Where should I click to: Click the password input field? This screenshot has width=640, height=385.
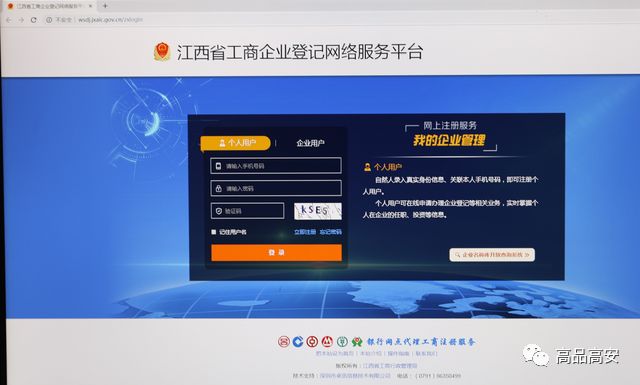[x=276, y=188]
